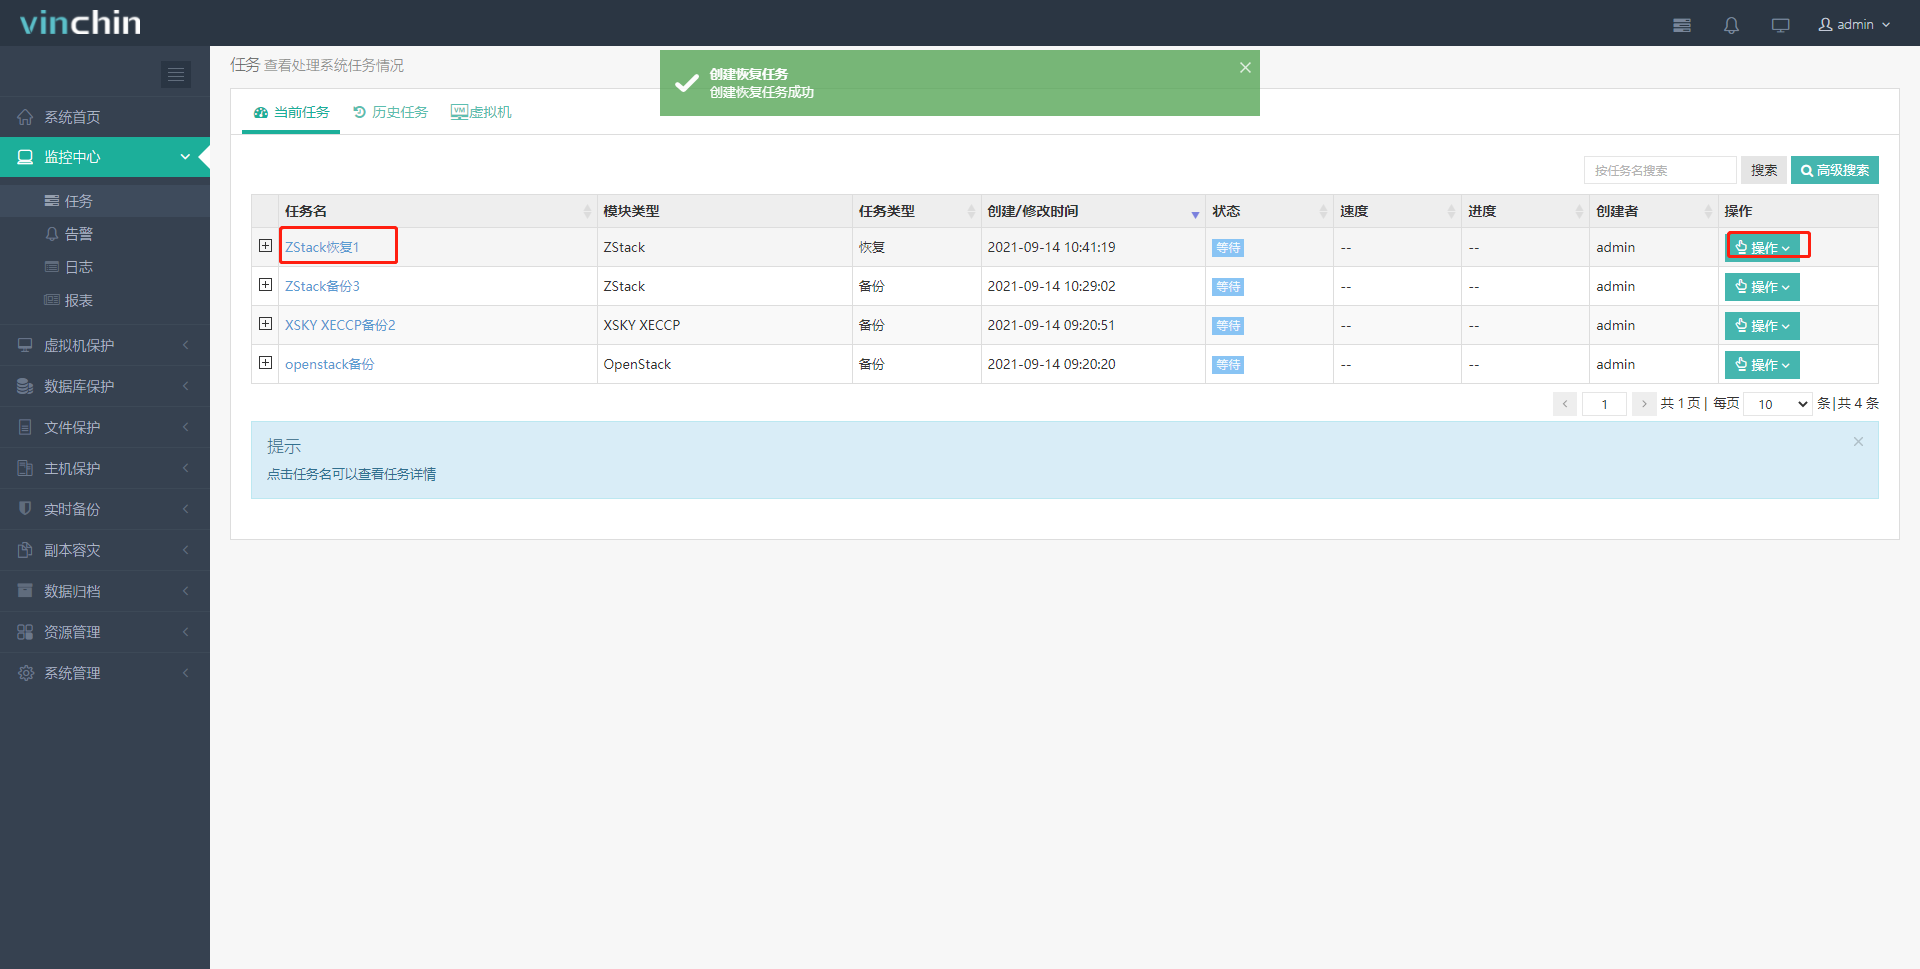Open 高级搜索 advanced search

[x=1834, y=170]
